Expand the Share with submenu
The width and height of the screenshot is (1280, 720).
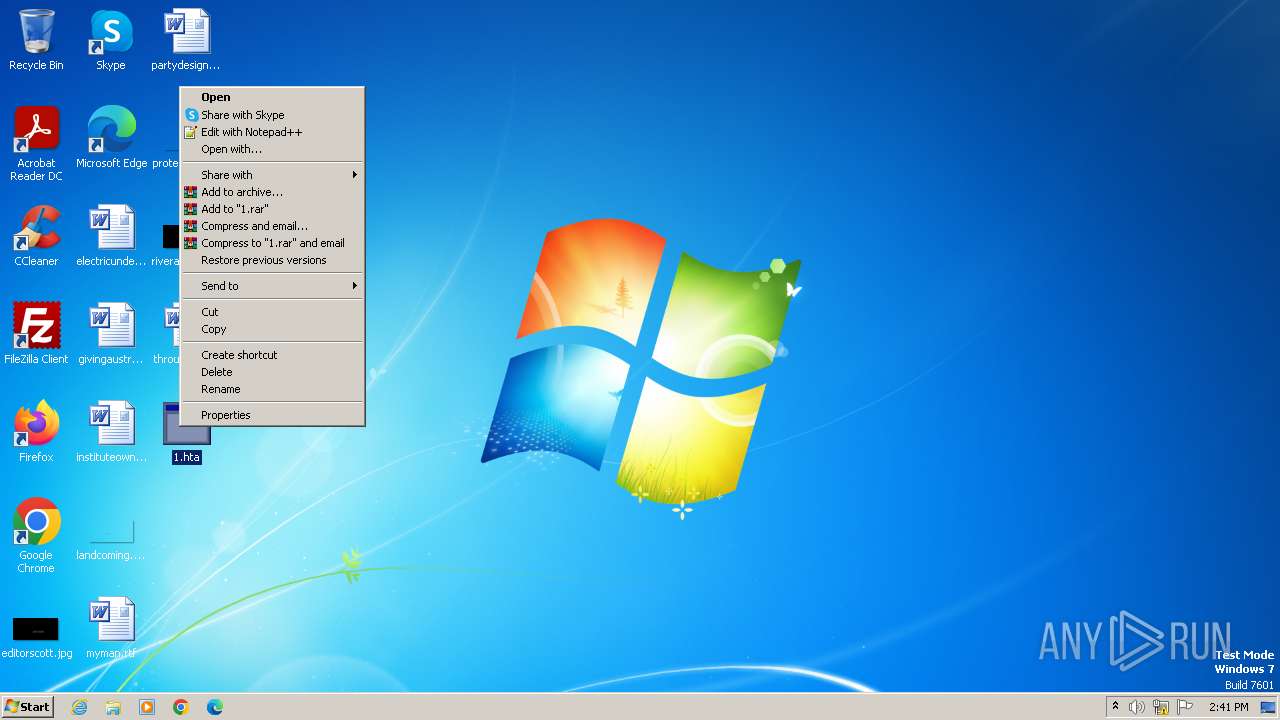click(272, 175)
